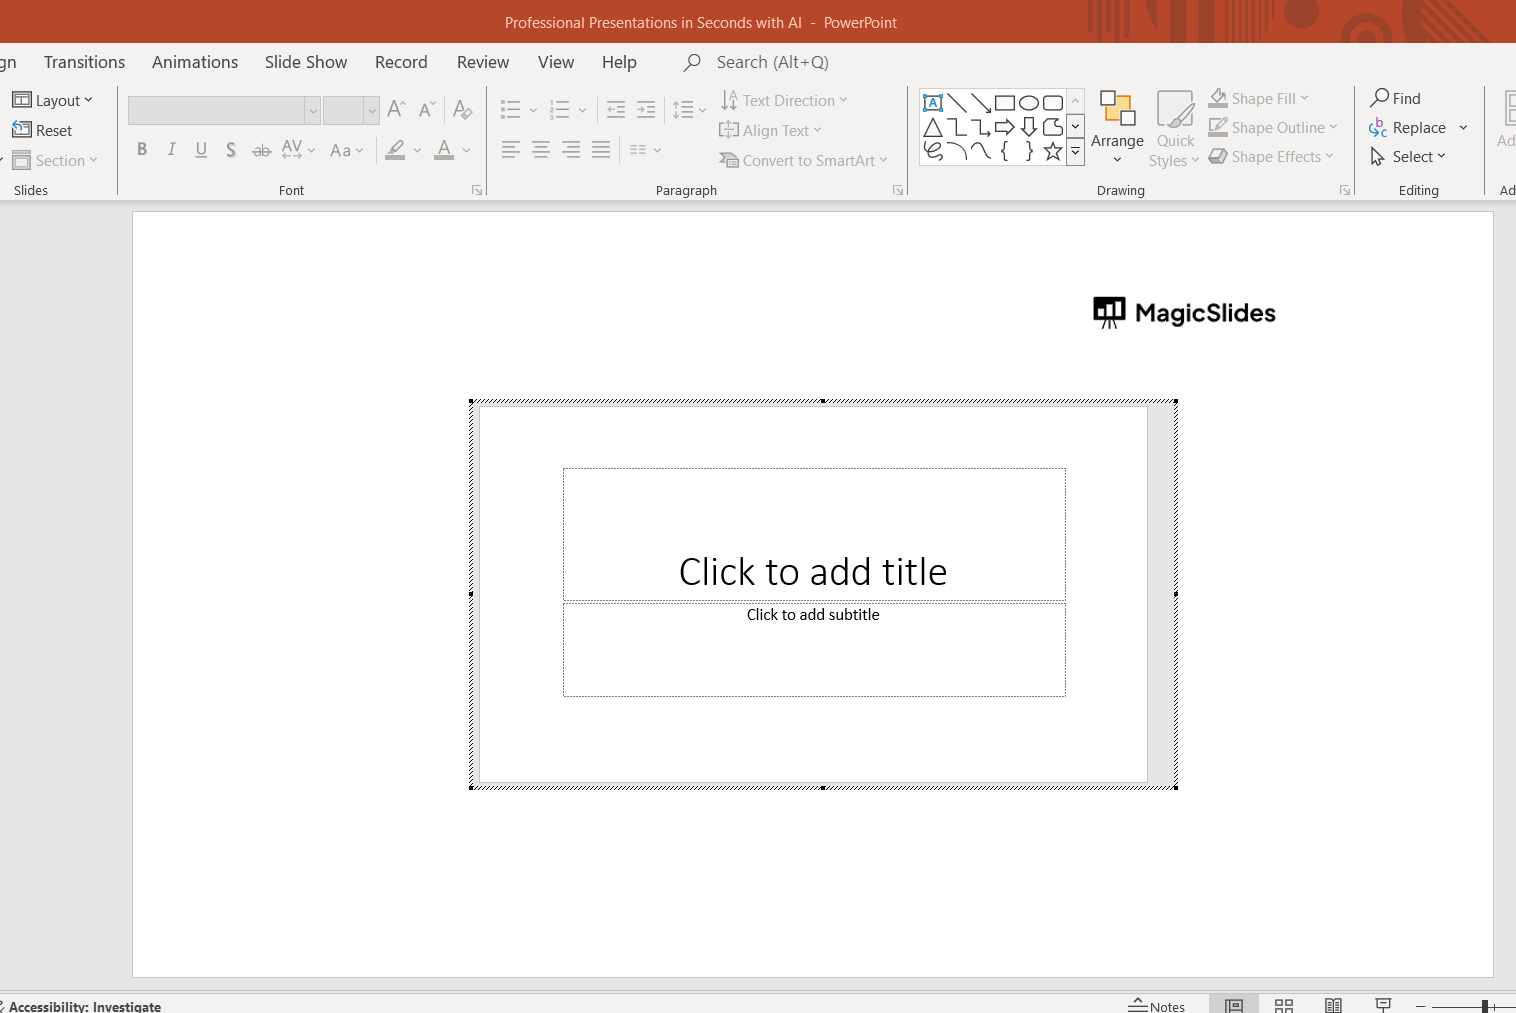The width and height of the screenshot is (1516, 1013).
Task: Click the Increase Font Size icon
Action: (x=396, y=110)
